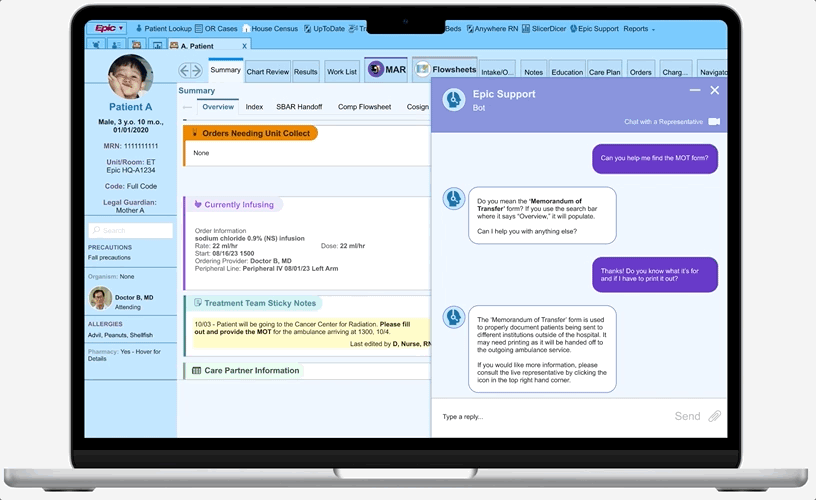Click the paperclip attachment icon in chat

click(715, 416)
